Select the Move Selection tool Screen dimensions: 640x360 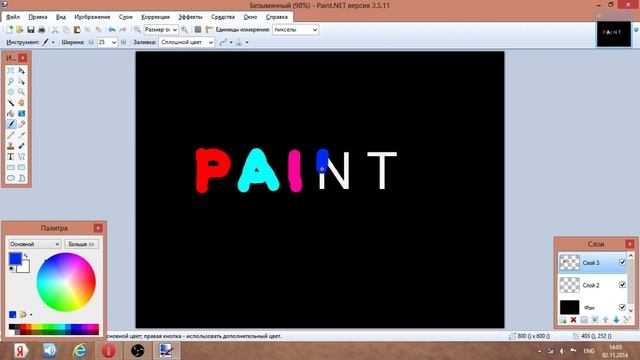tap(22, 81)
